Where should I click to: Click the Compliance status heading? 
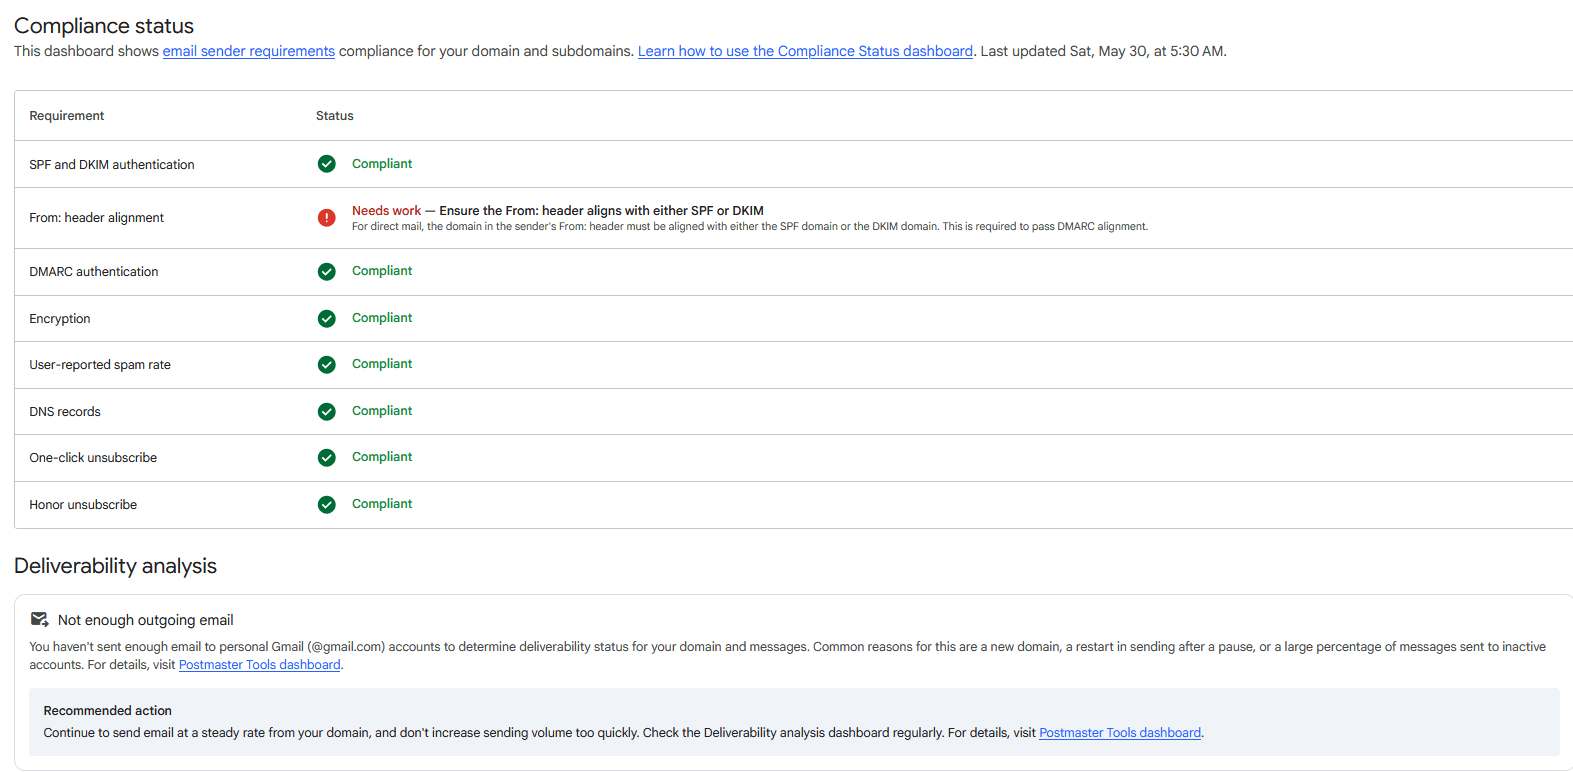point(104,26)
